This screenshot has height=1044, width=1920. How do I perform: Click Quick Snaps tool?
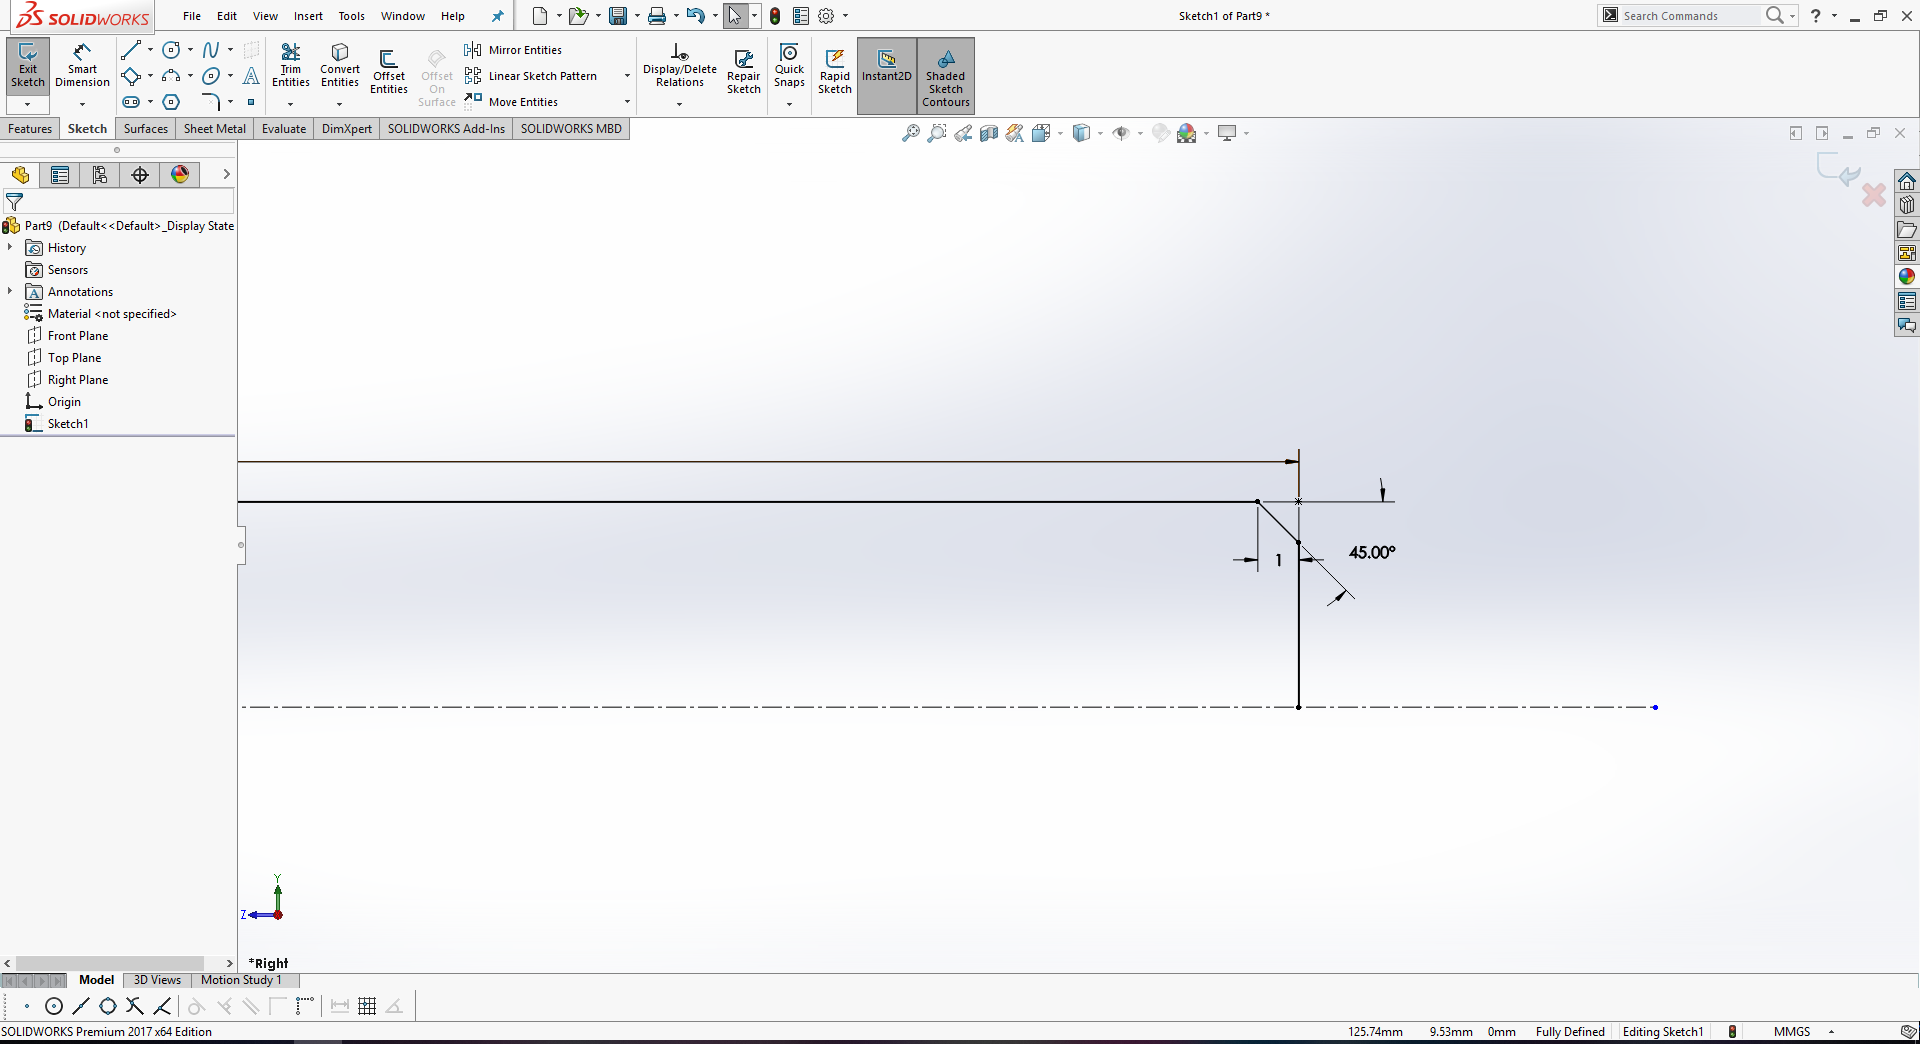(x=789, y=66)
